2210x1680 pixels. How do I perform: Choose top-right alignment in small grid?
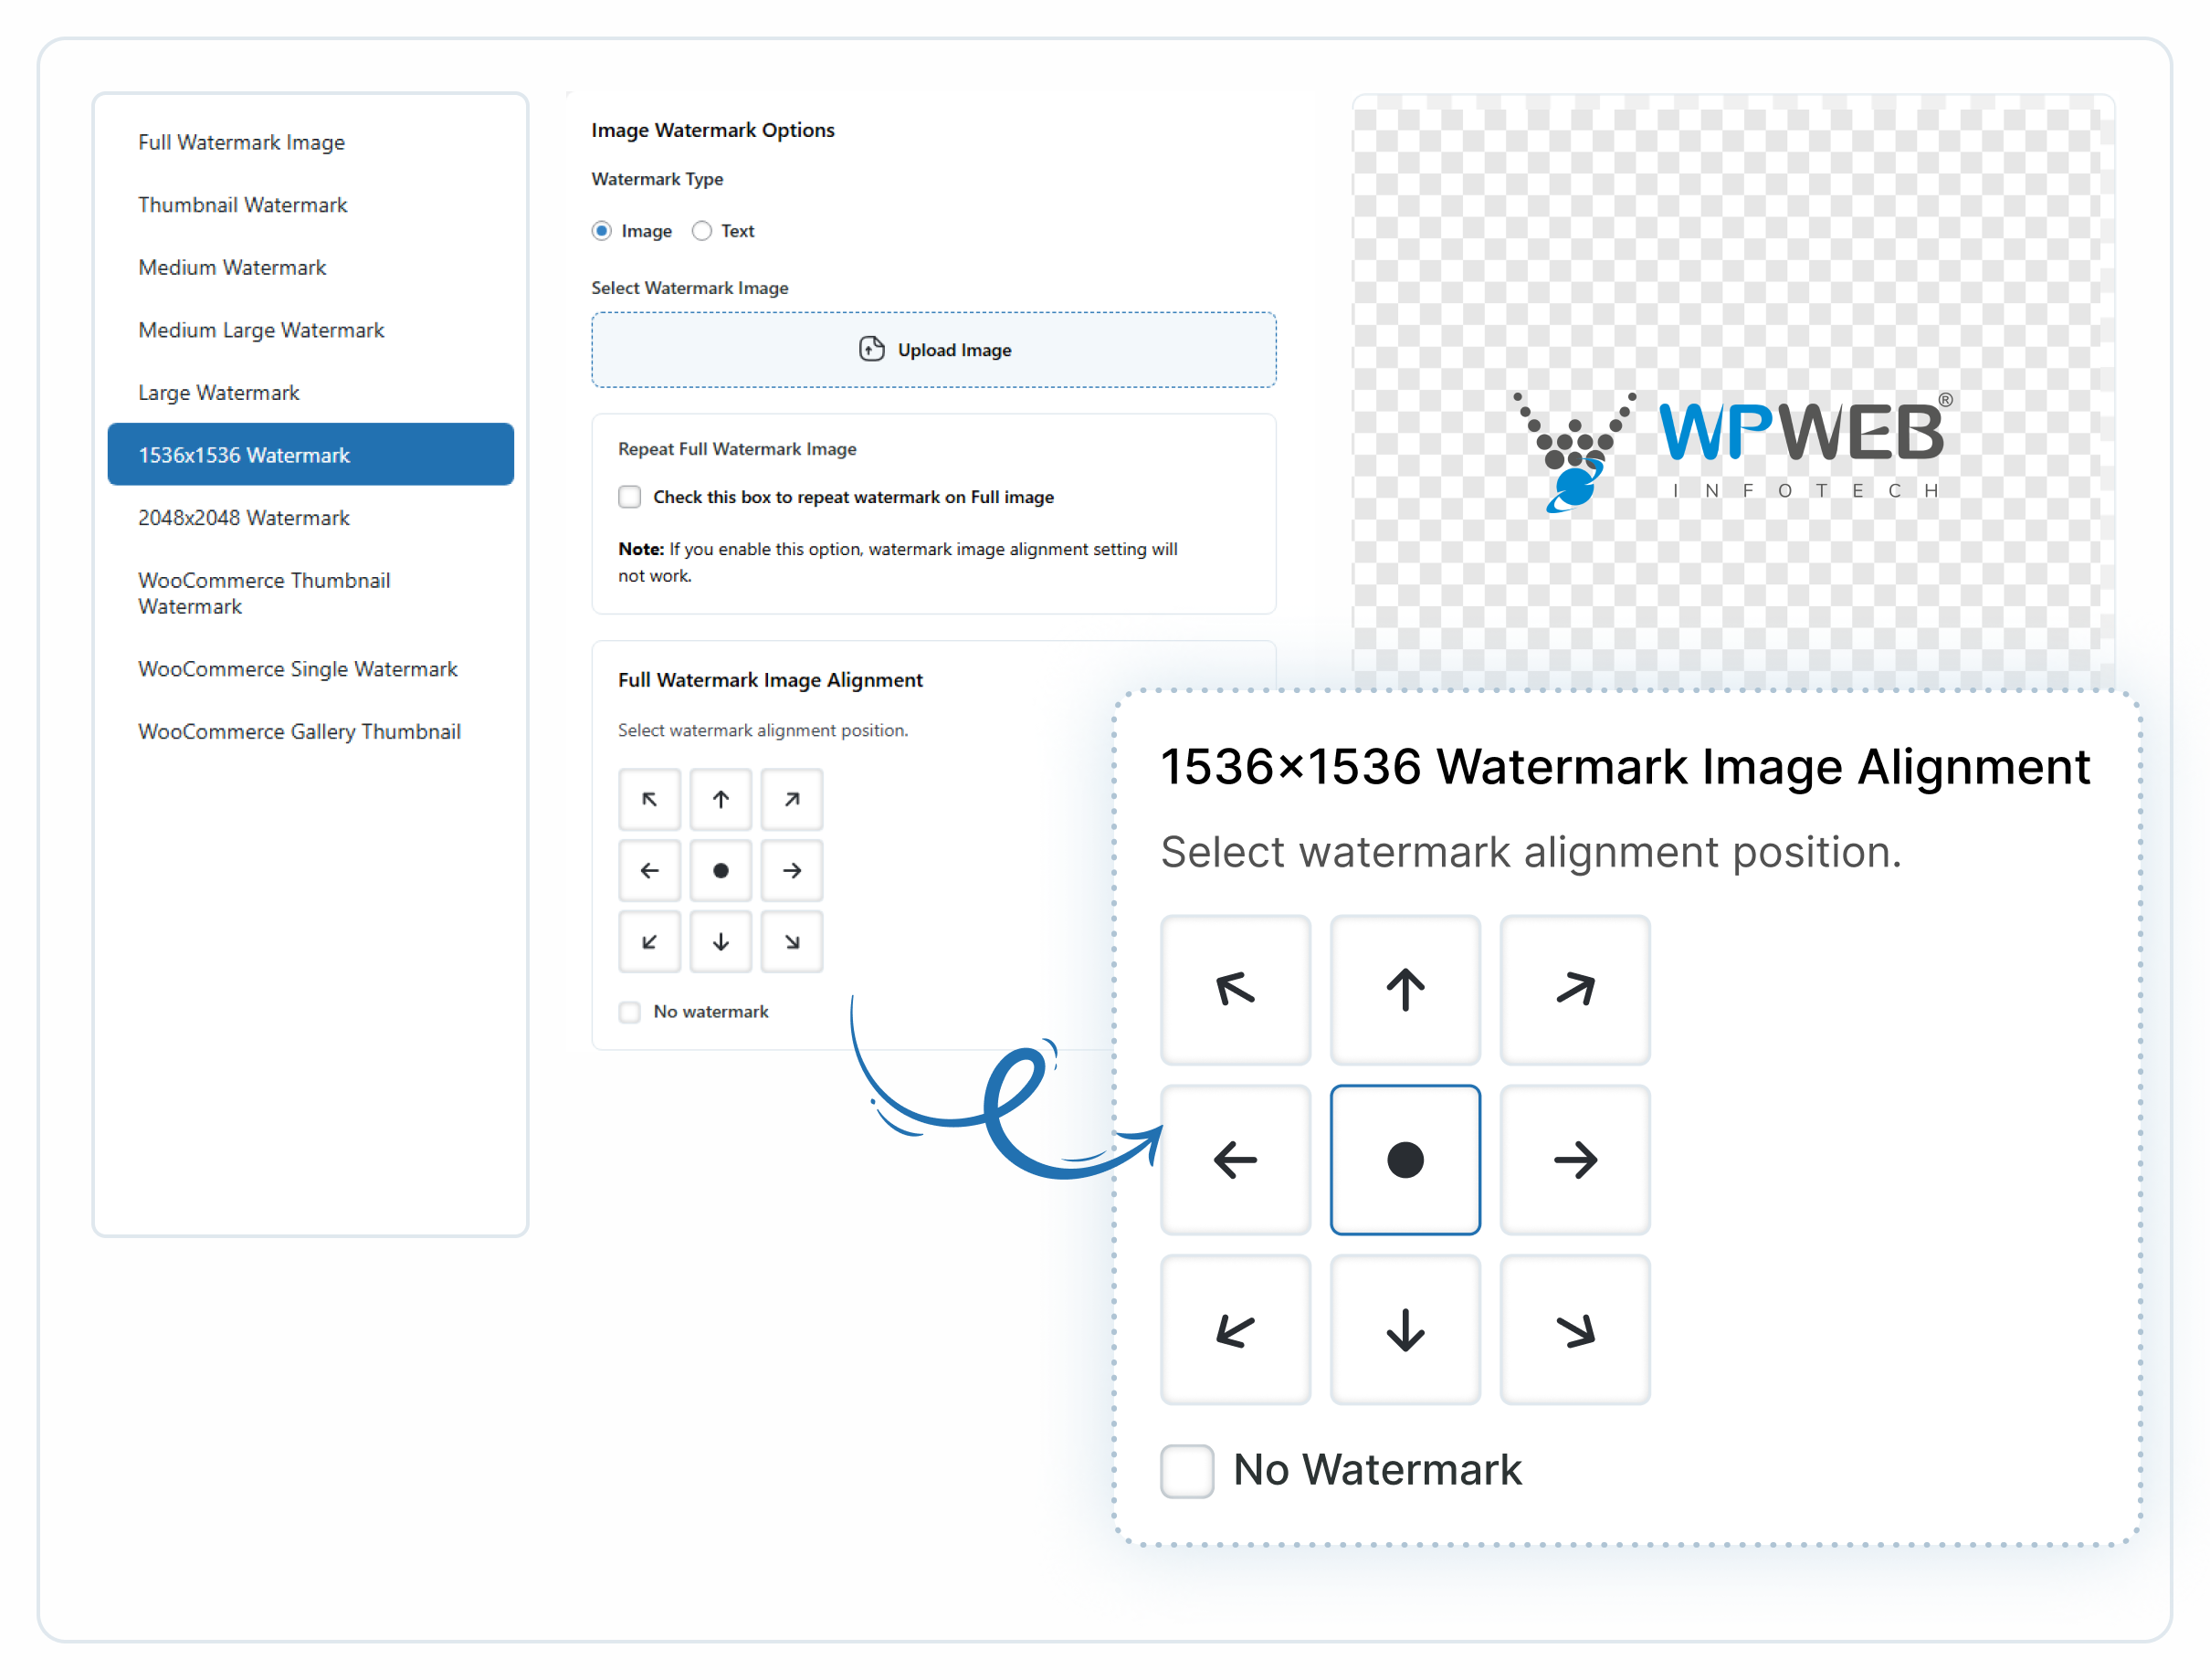pyautogui.click(x=791, y=799)
